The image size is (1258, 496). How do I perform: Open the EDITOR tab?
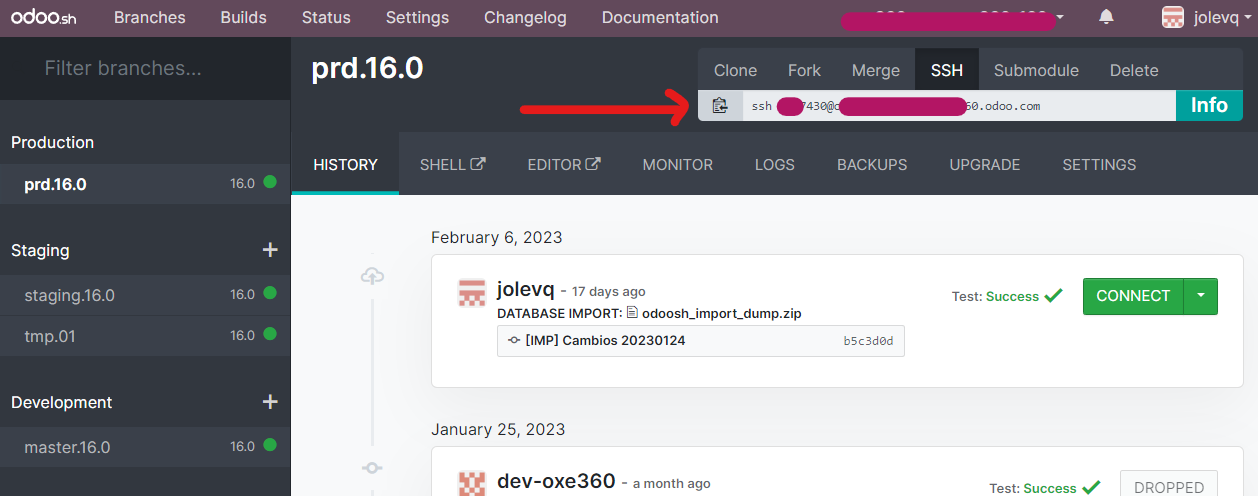click(564, 164)
